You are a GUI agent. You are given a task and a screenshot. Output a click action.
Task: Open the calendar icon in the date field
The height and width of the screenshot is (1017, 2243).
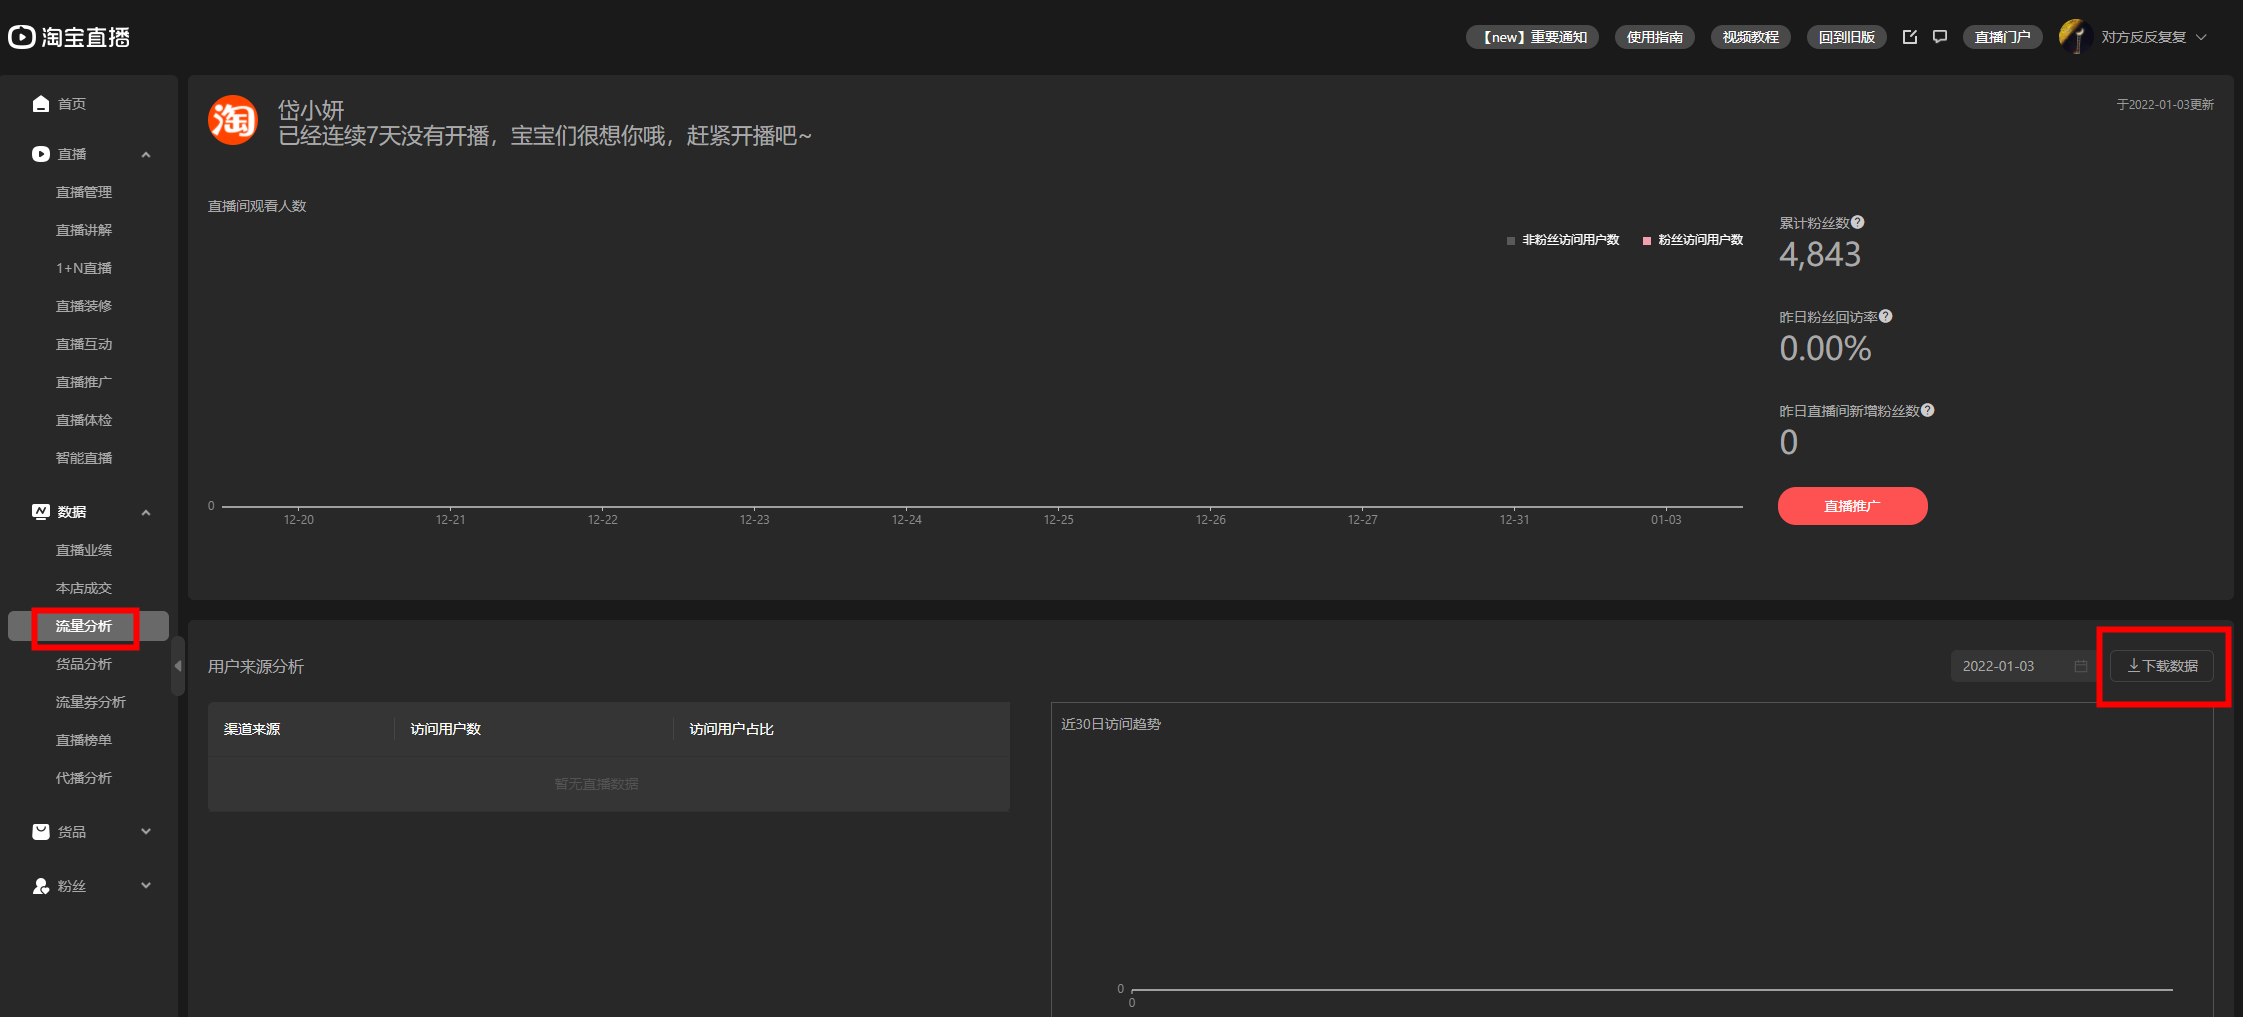point(2081,666)
